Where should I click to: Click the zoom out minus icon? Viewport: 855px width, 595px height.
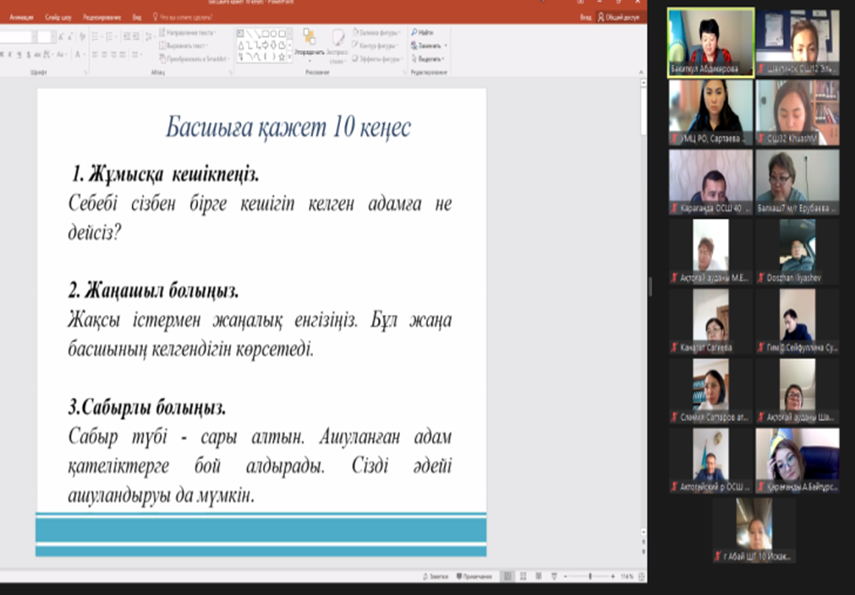tap(566, 577)
